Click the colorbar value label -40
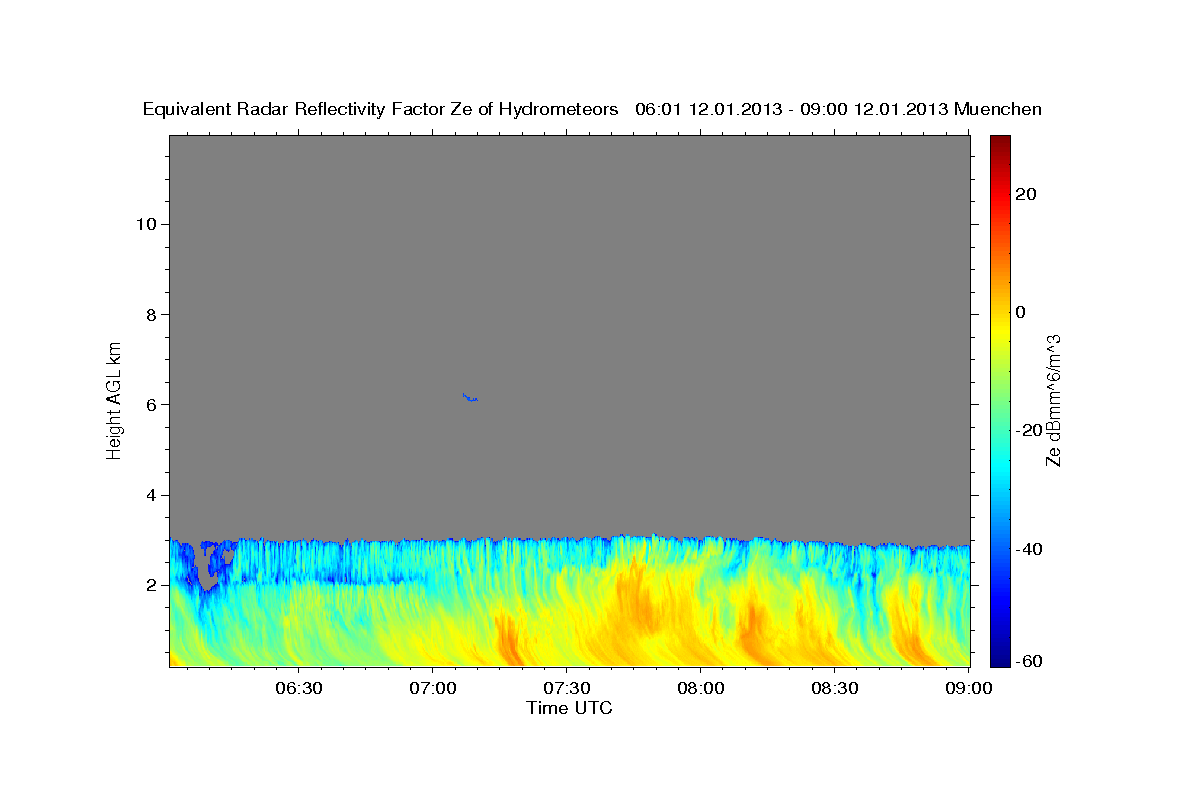 pos(1029,549)
